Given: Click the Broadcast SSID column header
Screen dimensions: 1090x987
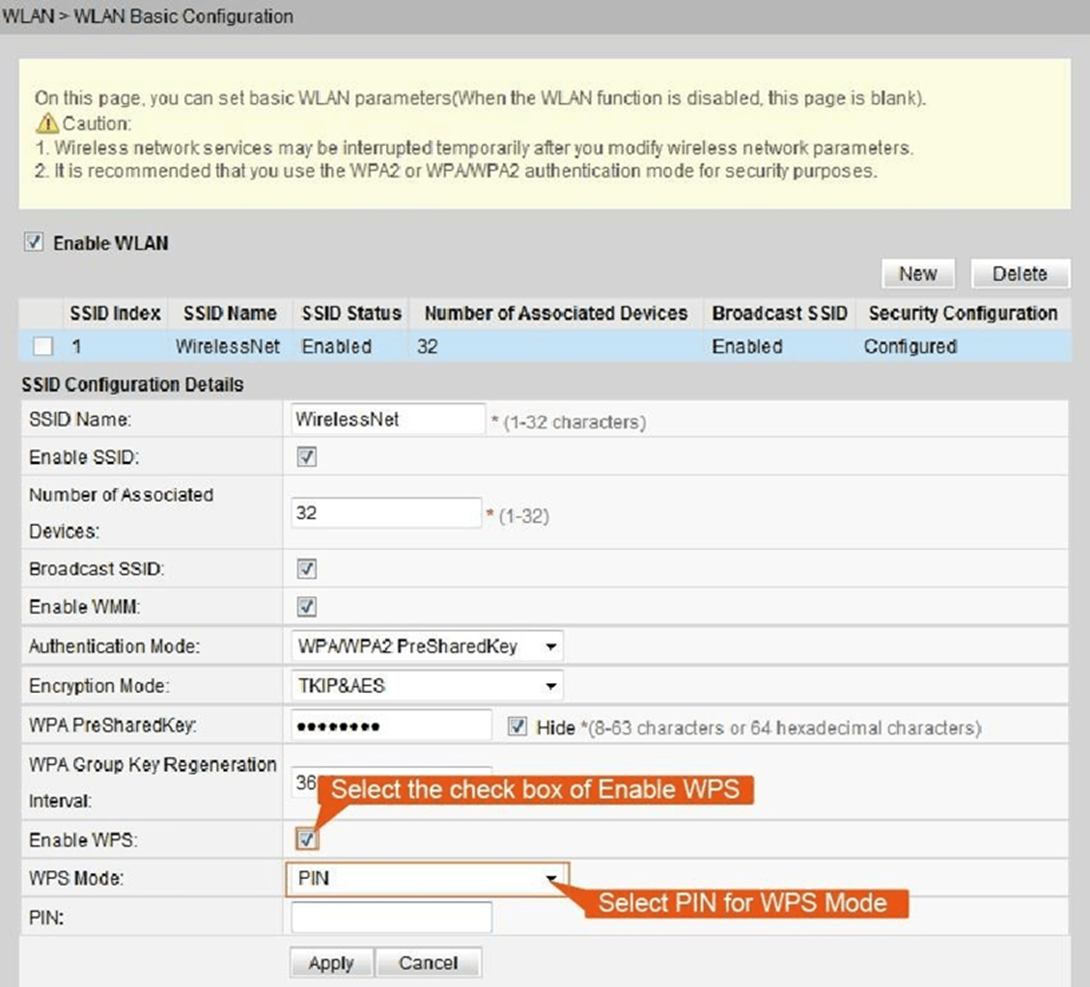Looking at the screenshot, I should click(x=779, y=313).
